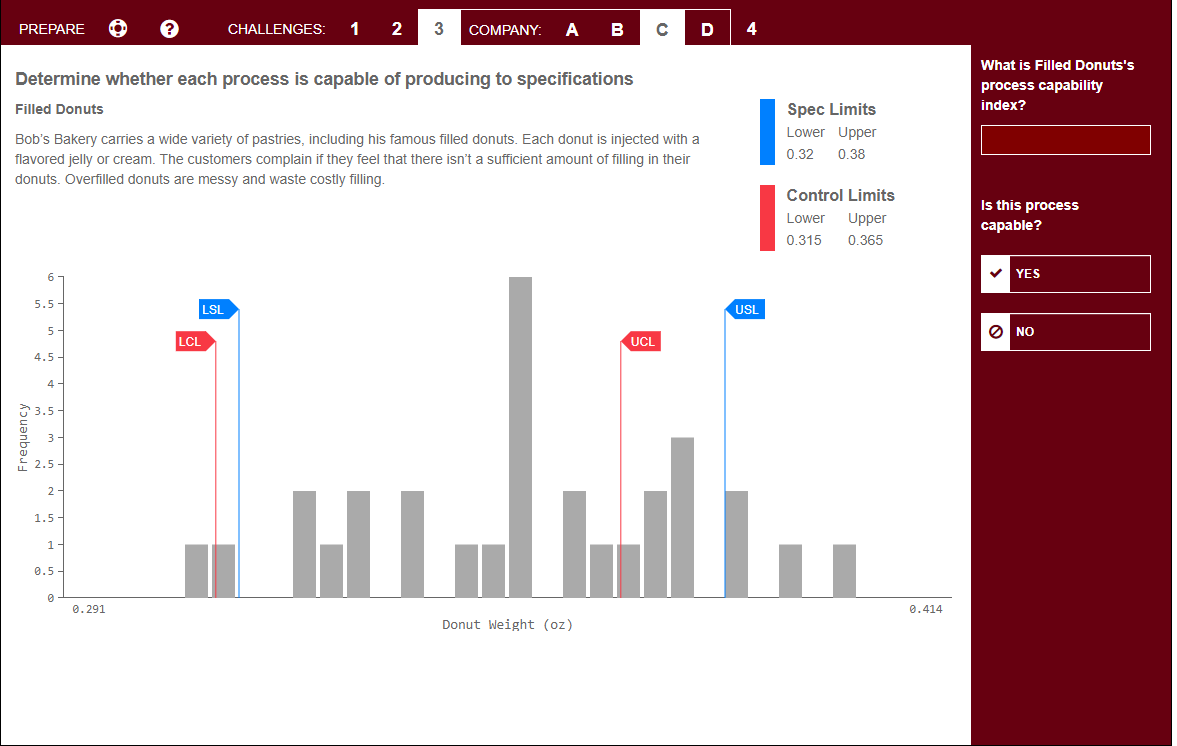Click the Control Limits upper value 0.365
The image size is (1177, 746).
[865, 240]
